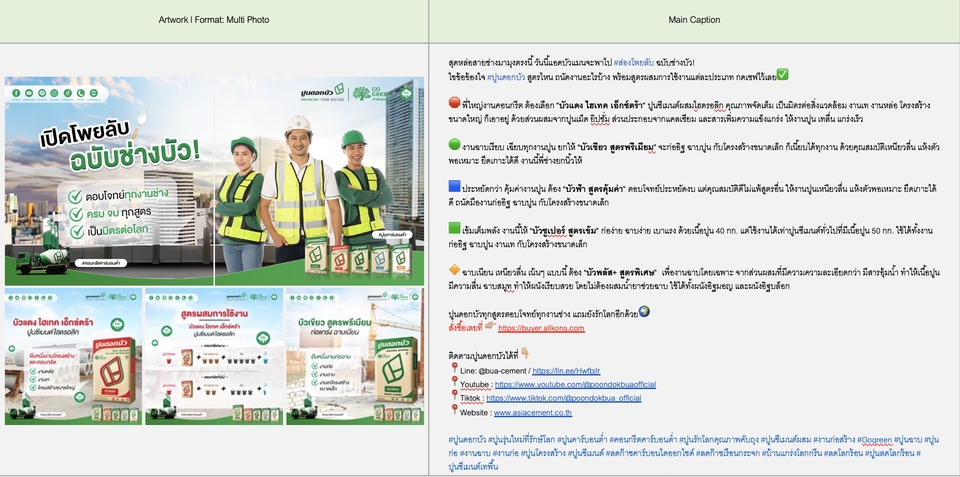Click the orange diamond emoji before บัวพลัส paragraph
Viewport: 960px width, 477px height.
[454, 269]
